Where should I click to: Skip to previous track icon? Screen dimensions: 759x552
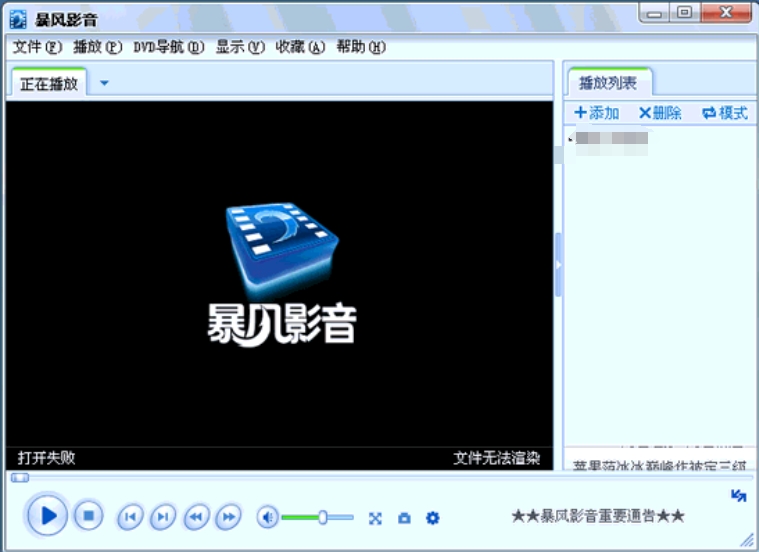[x=130, y=517]
